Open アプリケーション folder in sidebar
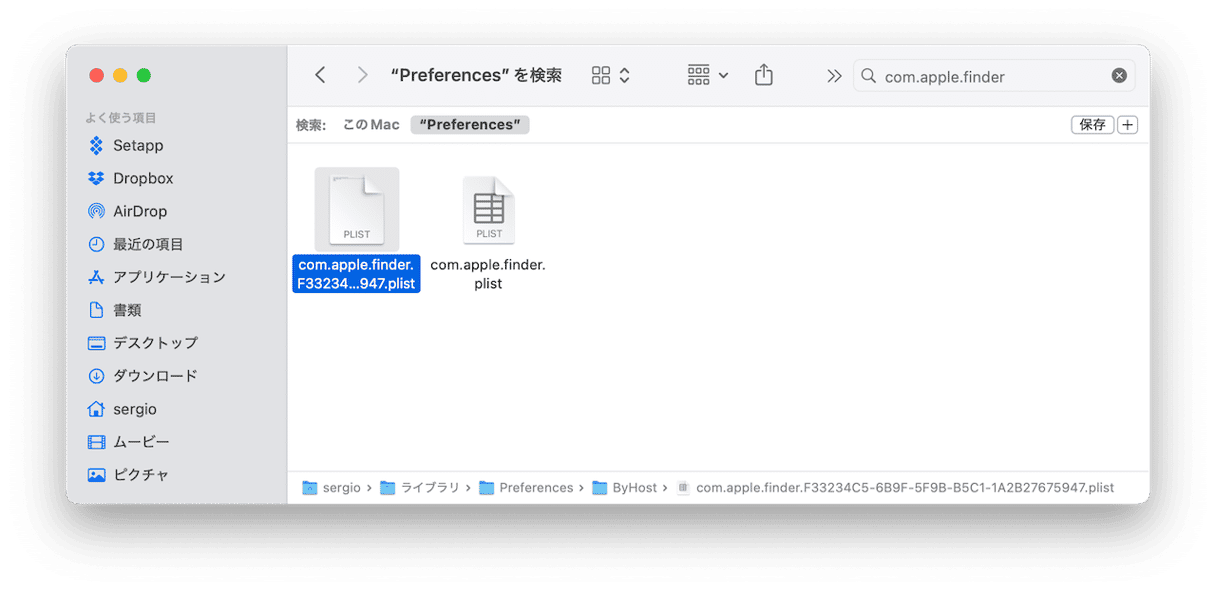1216x591 pixels. (x=169, y=277)
